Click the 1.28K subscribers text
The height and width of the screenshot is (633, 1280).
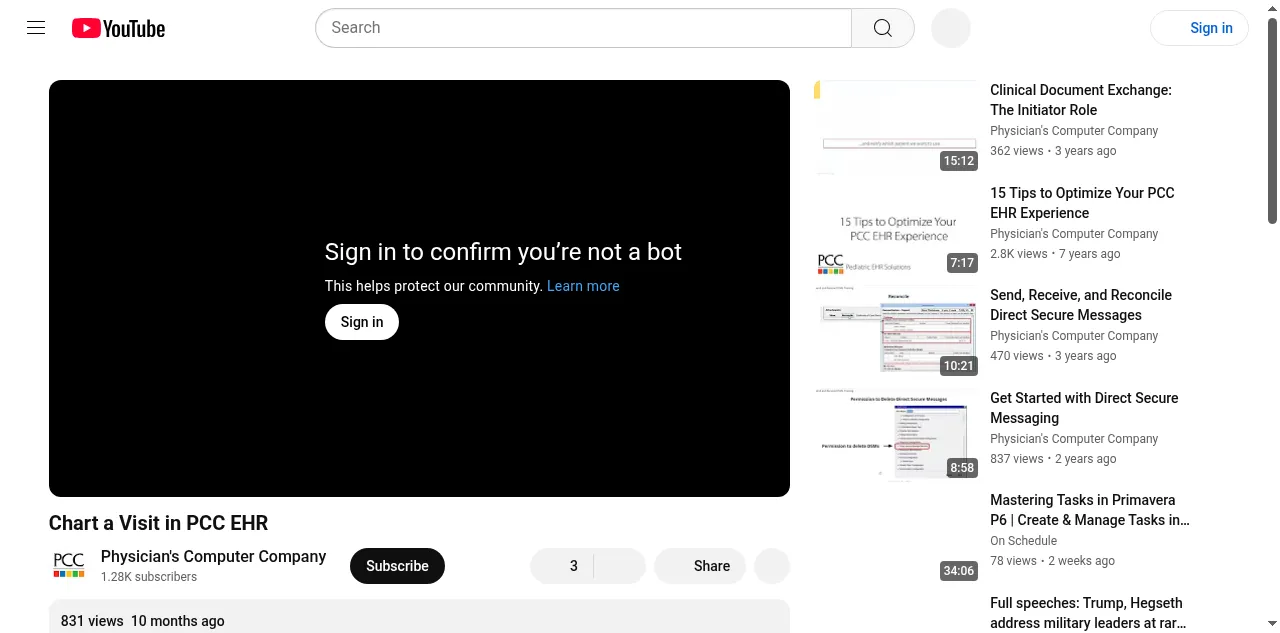pos(149,577)
